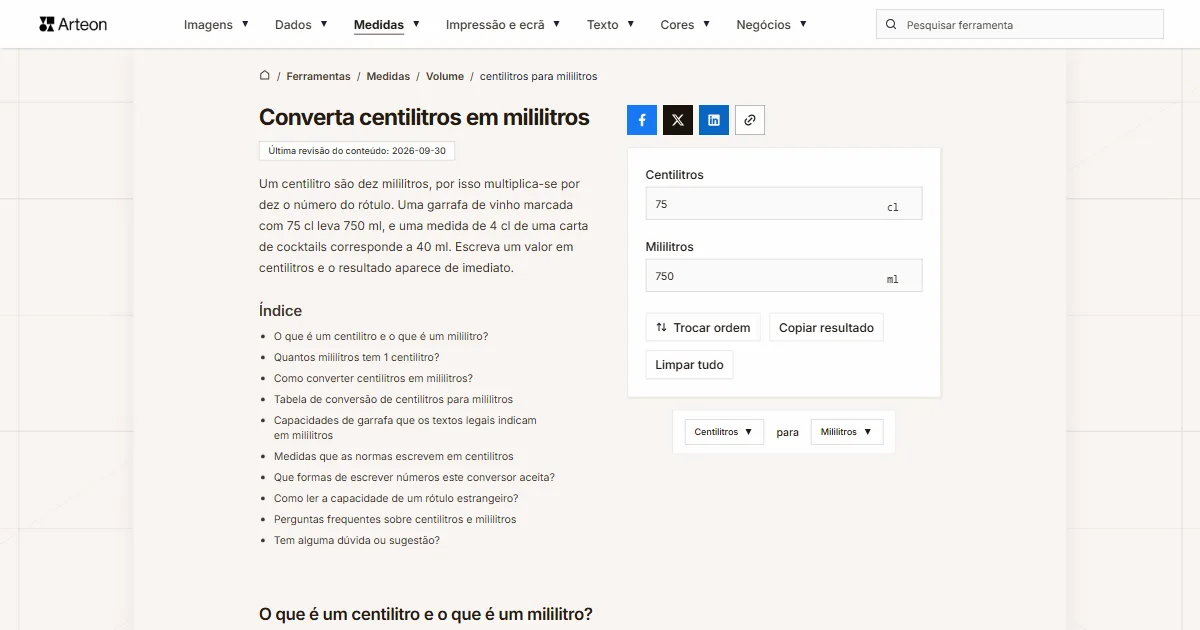
Task: Open the Cores menu
Action: pos(685,25)
